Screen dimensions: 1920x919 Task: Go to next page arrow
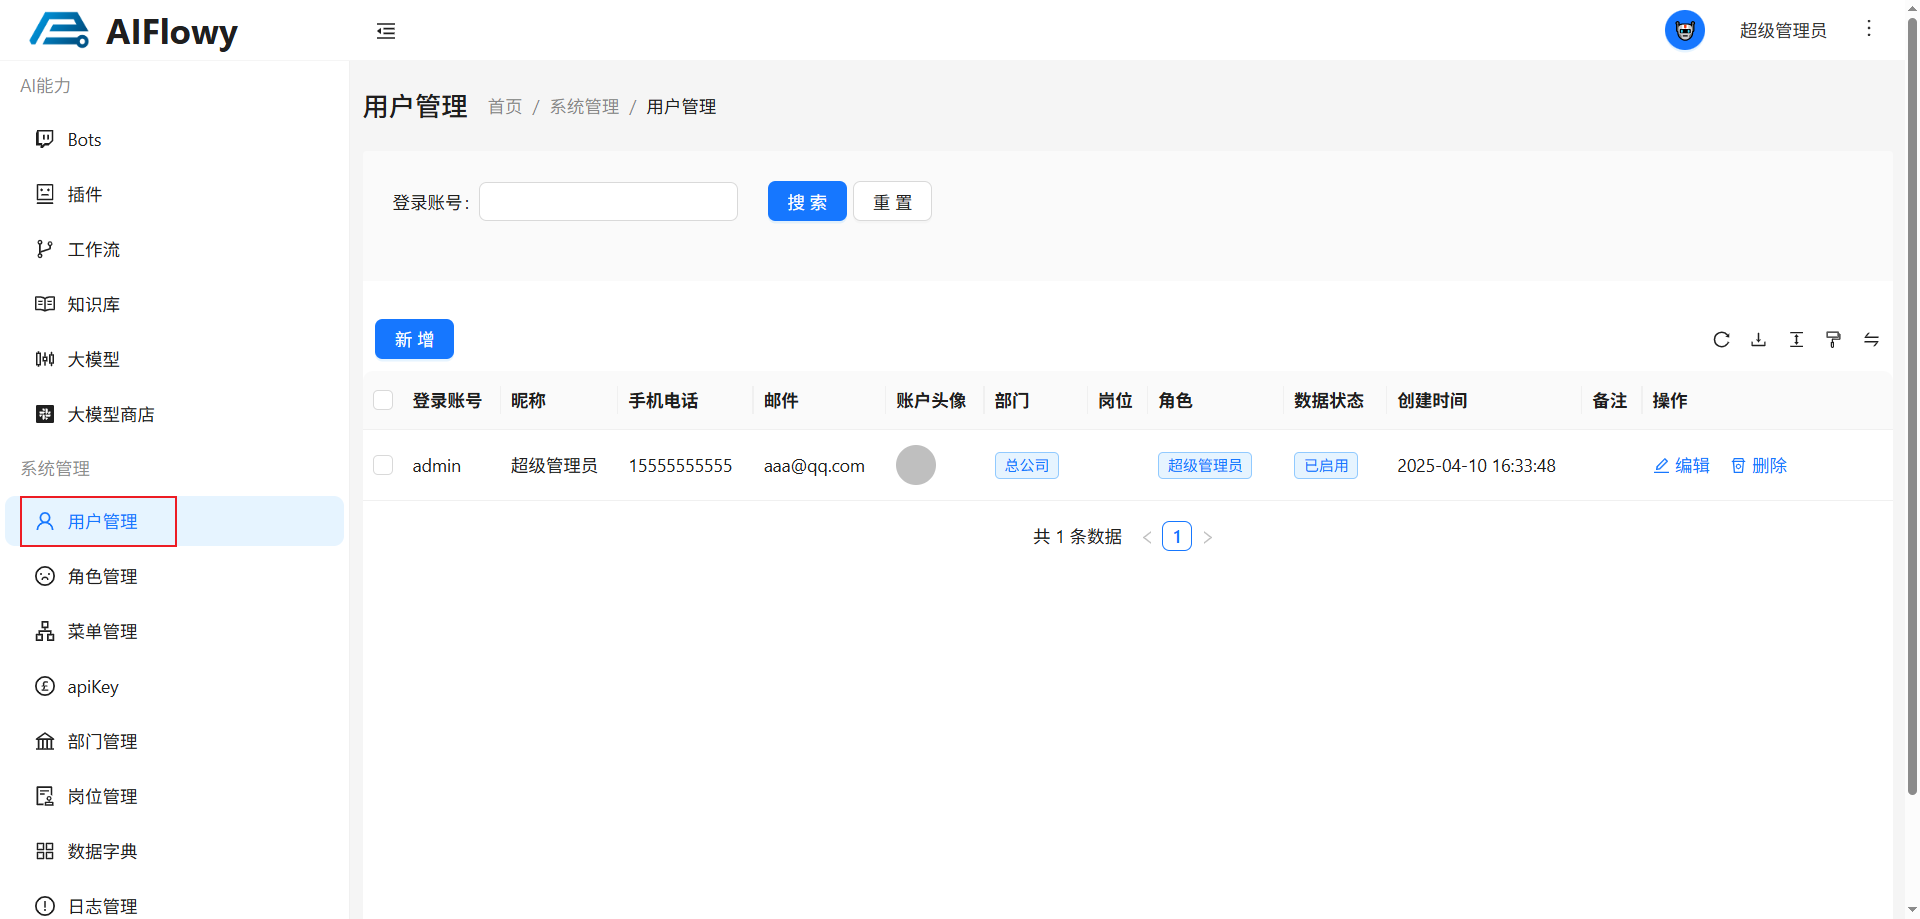click(x=1207, y=537)
